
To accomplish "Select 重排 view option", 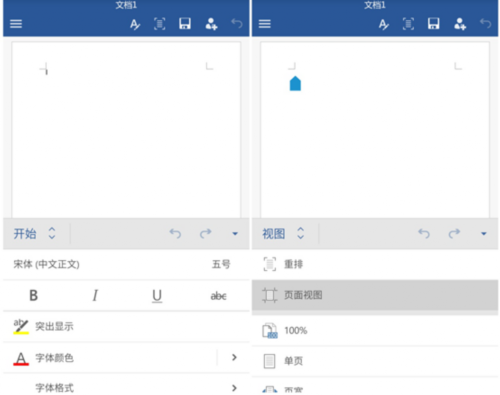I will click(375, 264).
